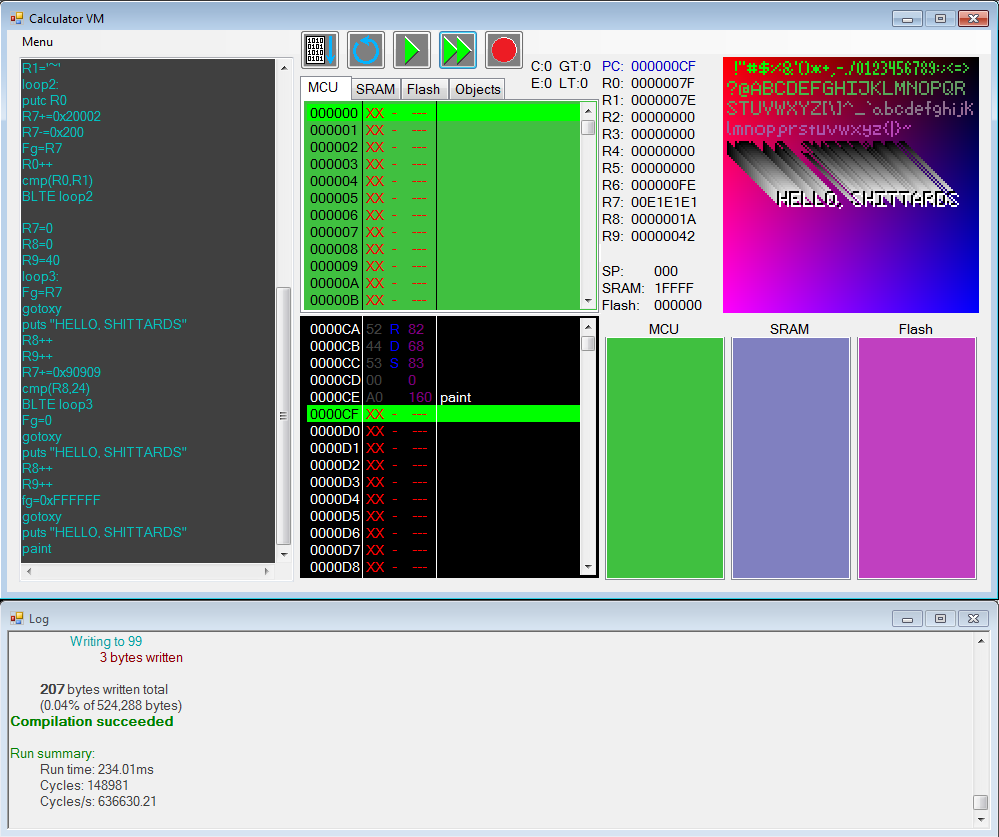Click the red stop circle button
Viewport: 999px width, 837px height.
click(x=503, y=50)
